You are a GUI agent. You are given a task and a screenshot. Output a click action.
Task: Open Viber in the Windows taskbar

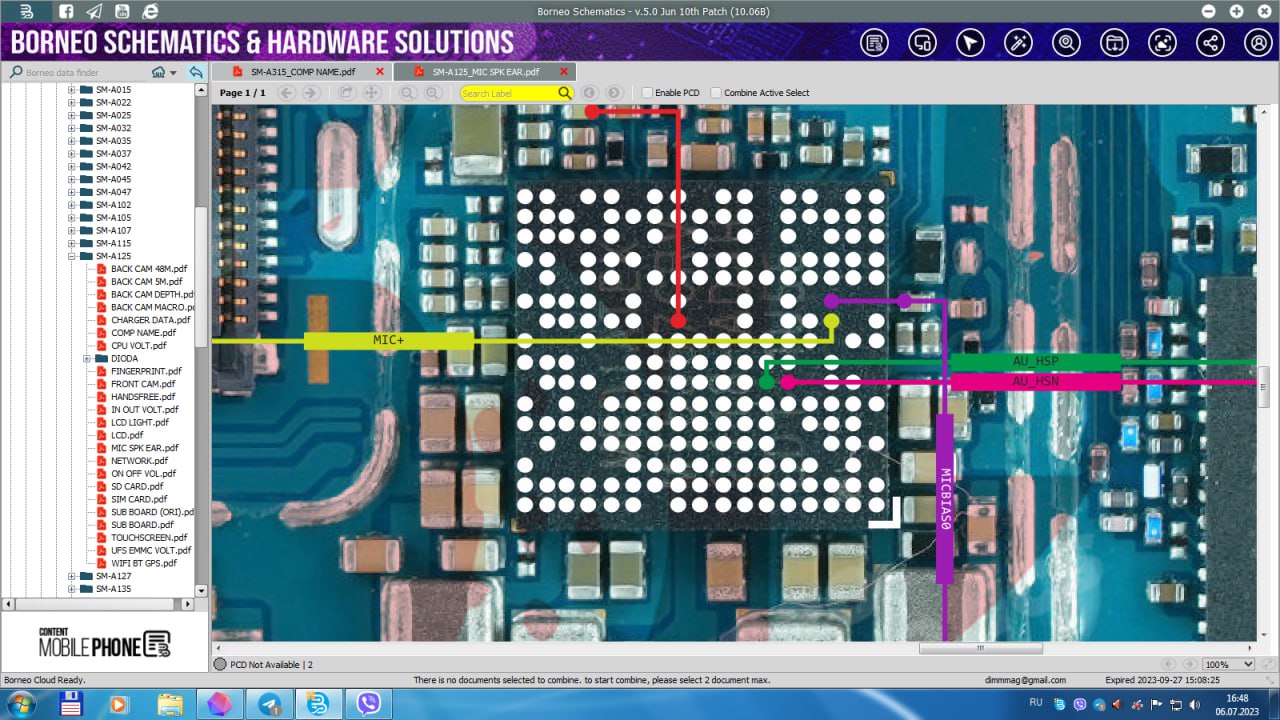pos(368,704)
